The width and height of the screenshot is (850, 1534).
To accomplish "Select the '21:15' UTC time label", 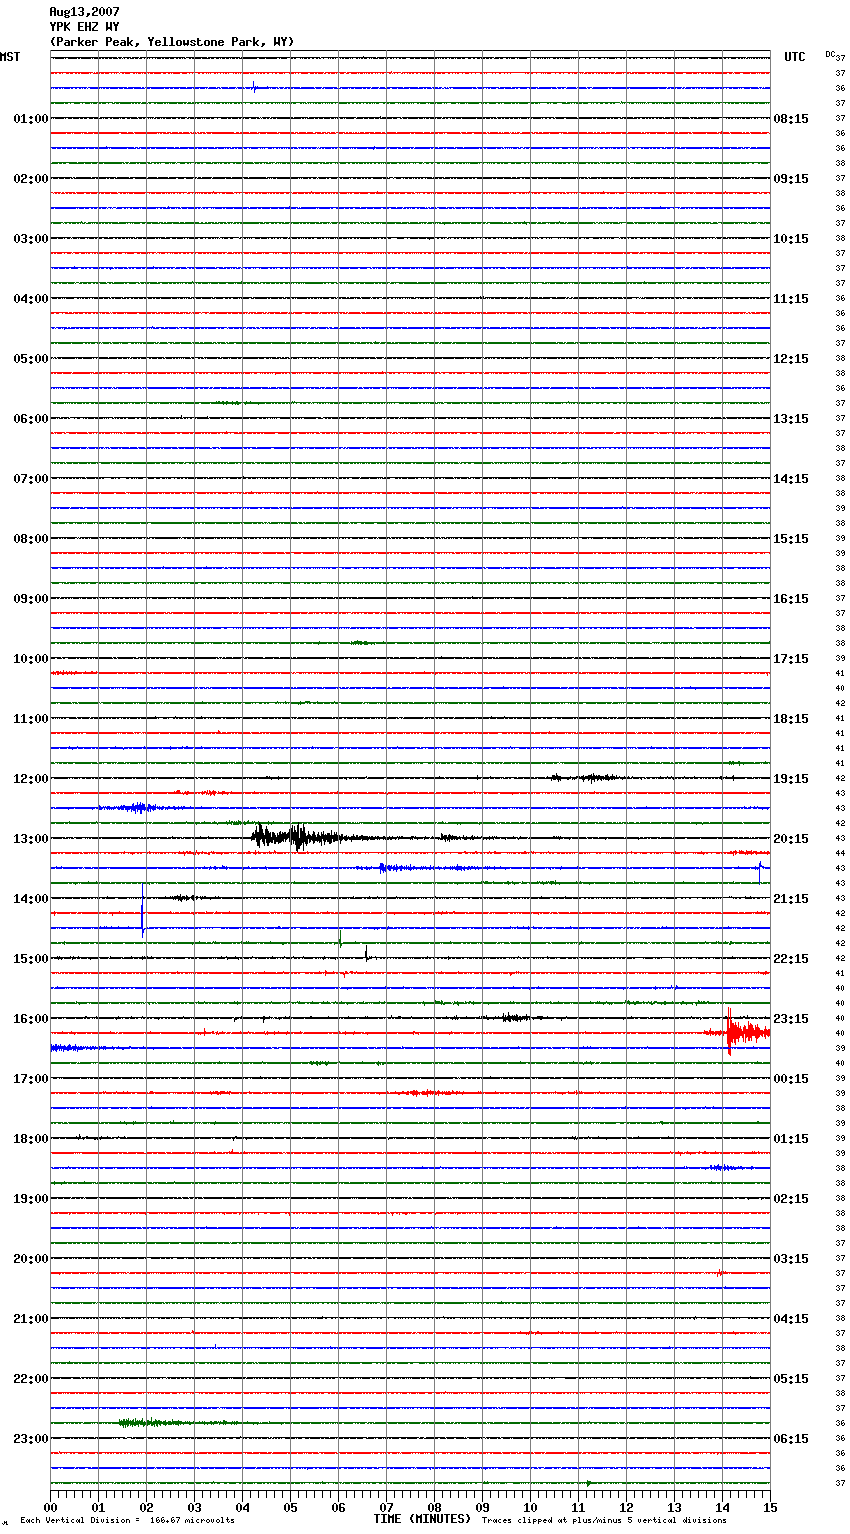I will 791,899.
